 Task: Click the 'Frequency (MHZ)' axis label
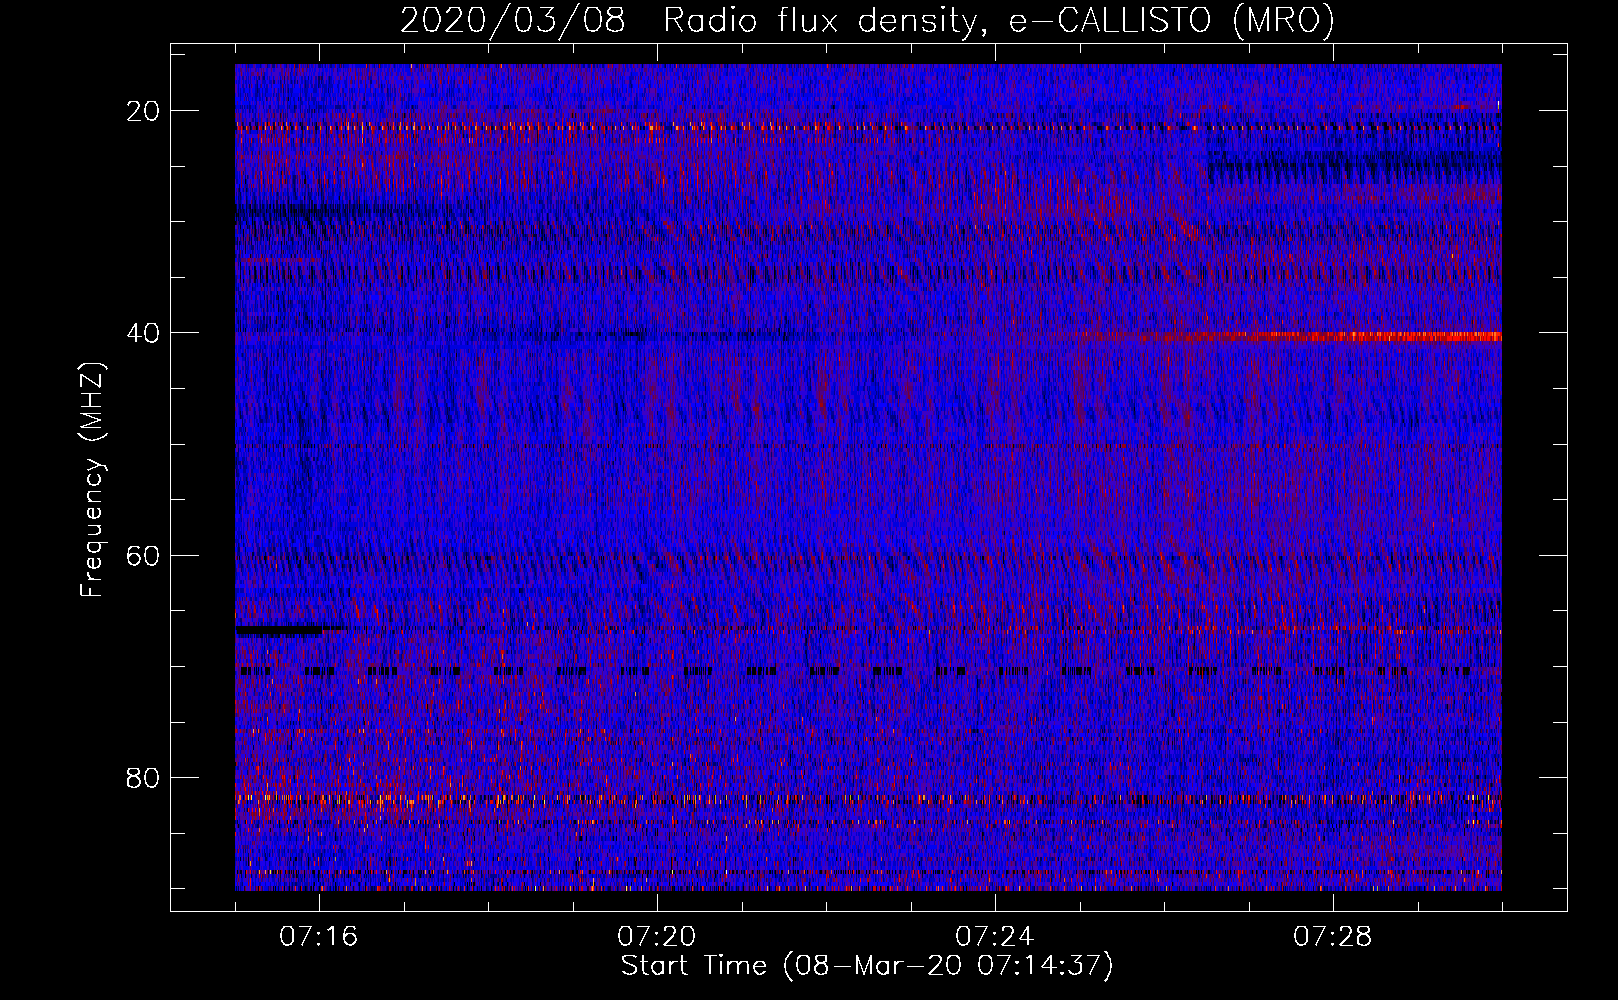tap(92, 480)
